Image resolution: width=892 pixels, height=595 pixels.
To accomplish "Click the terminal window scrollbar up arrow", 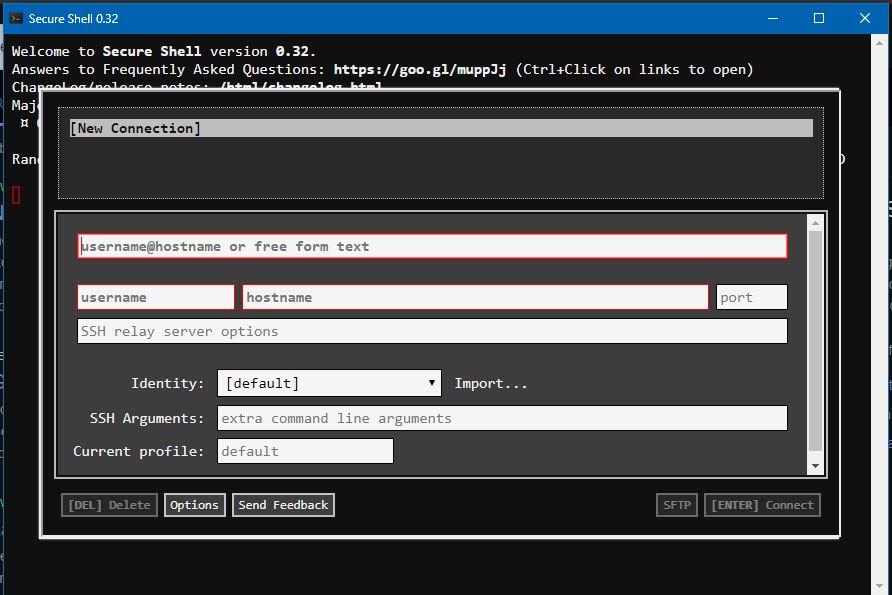I will point(879,43).
